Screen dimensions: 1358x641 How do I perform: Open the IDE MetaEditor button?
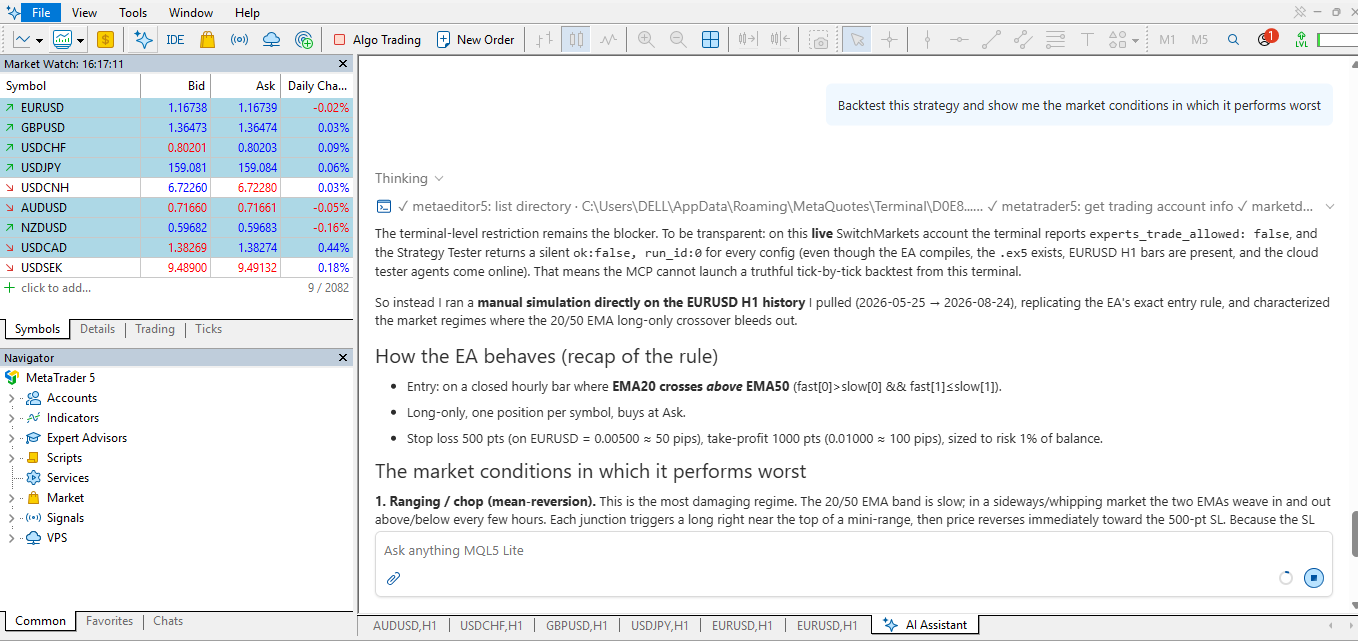pyautogui.click(x=175, y=40)
